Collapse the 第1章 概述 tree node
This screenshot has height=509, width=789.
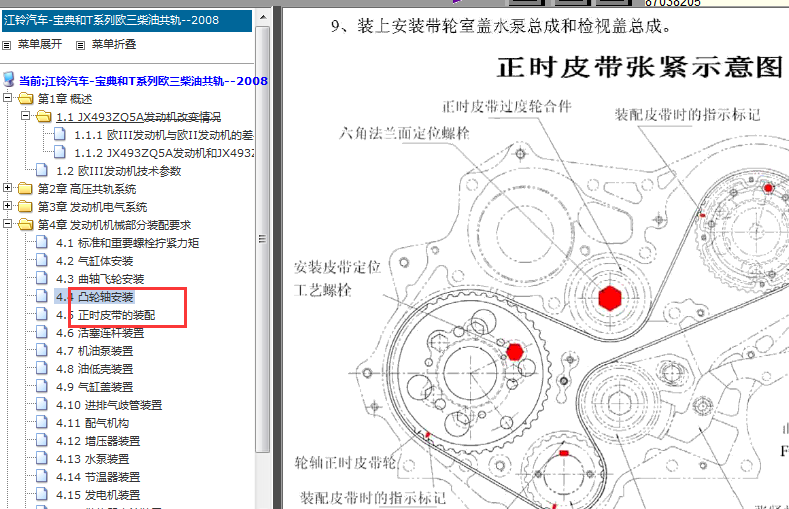click(8, 98)
